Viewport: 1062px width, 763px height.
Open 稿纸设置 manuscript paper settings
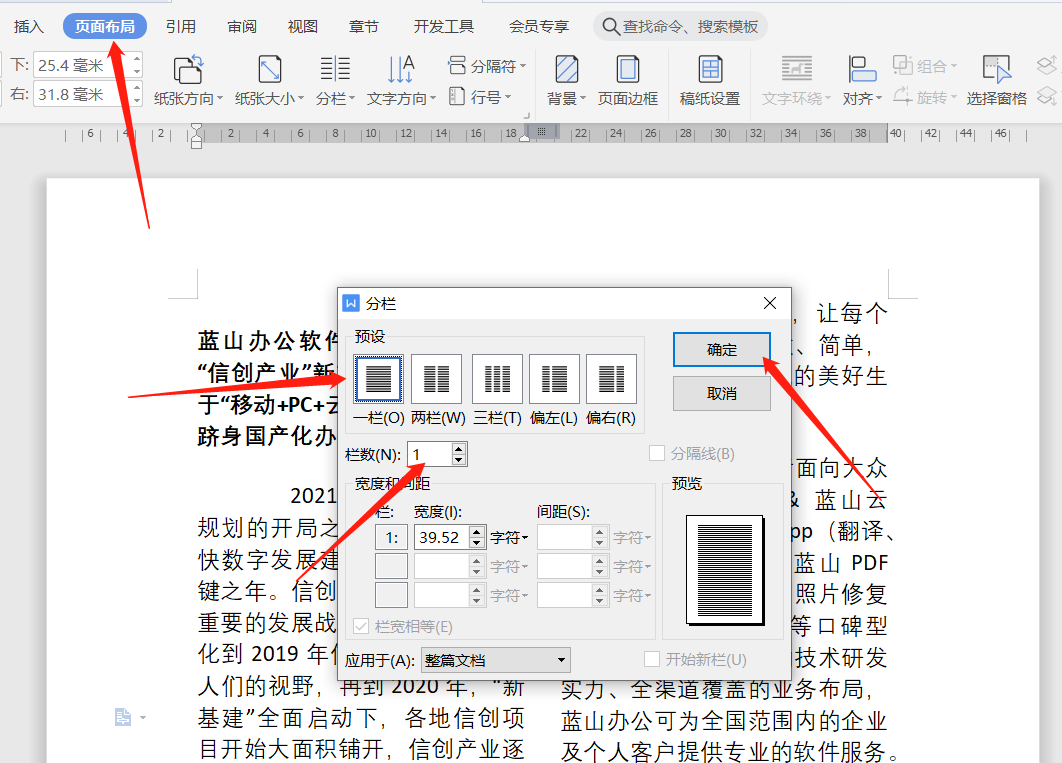pyautogui.click(x=710, y=81)
